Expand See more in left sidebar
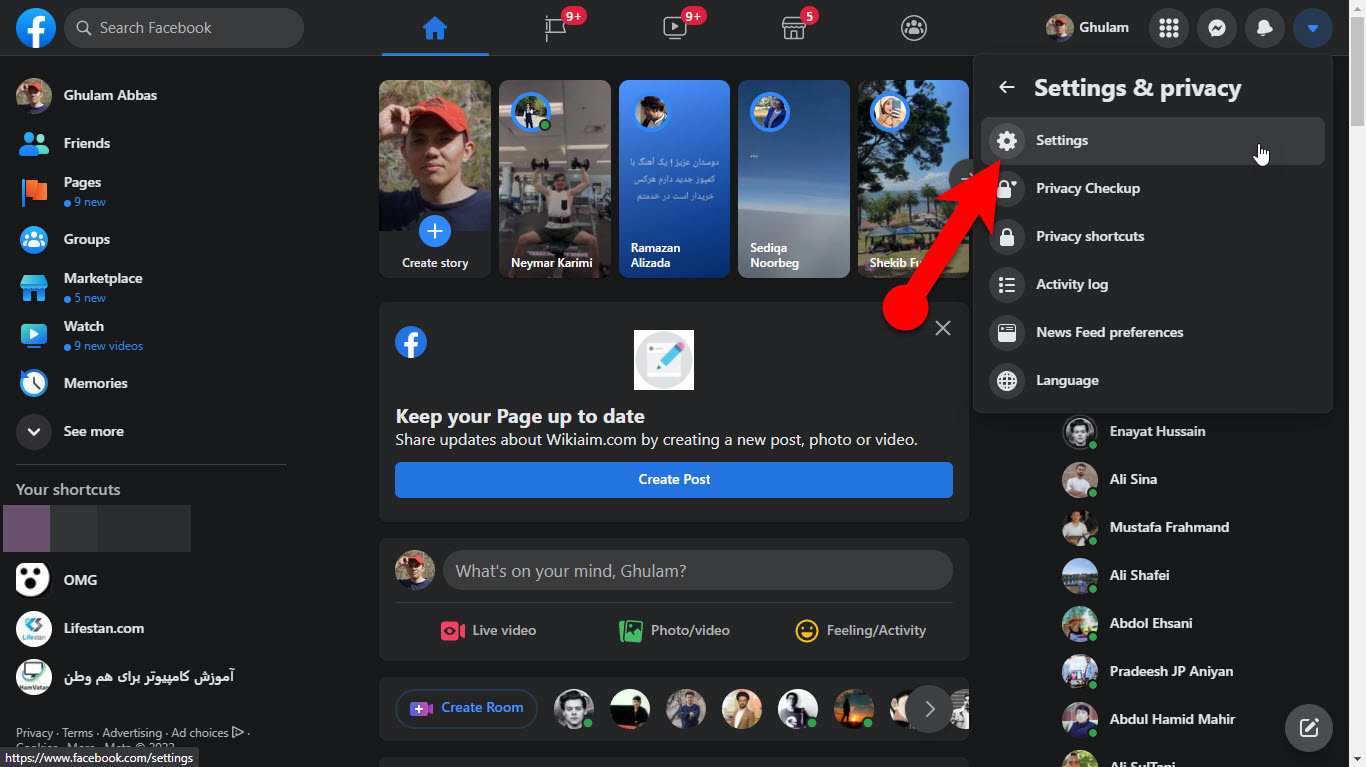 click(x=93, y=431)
